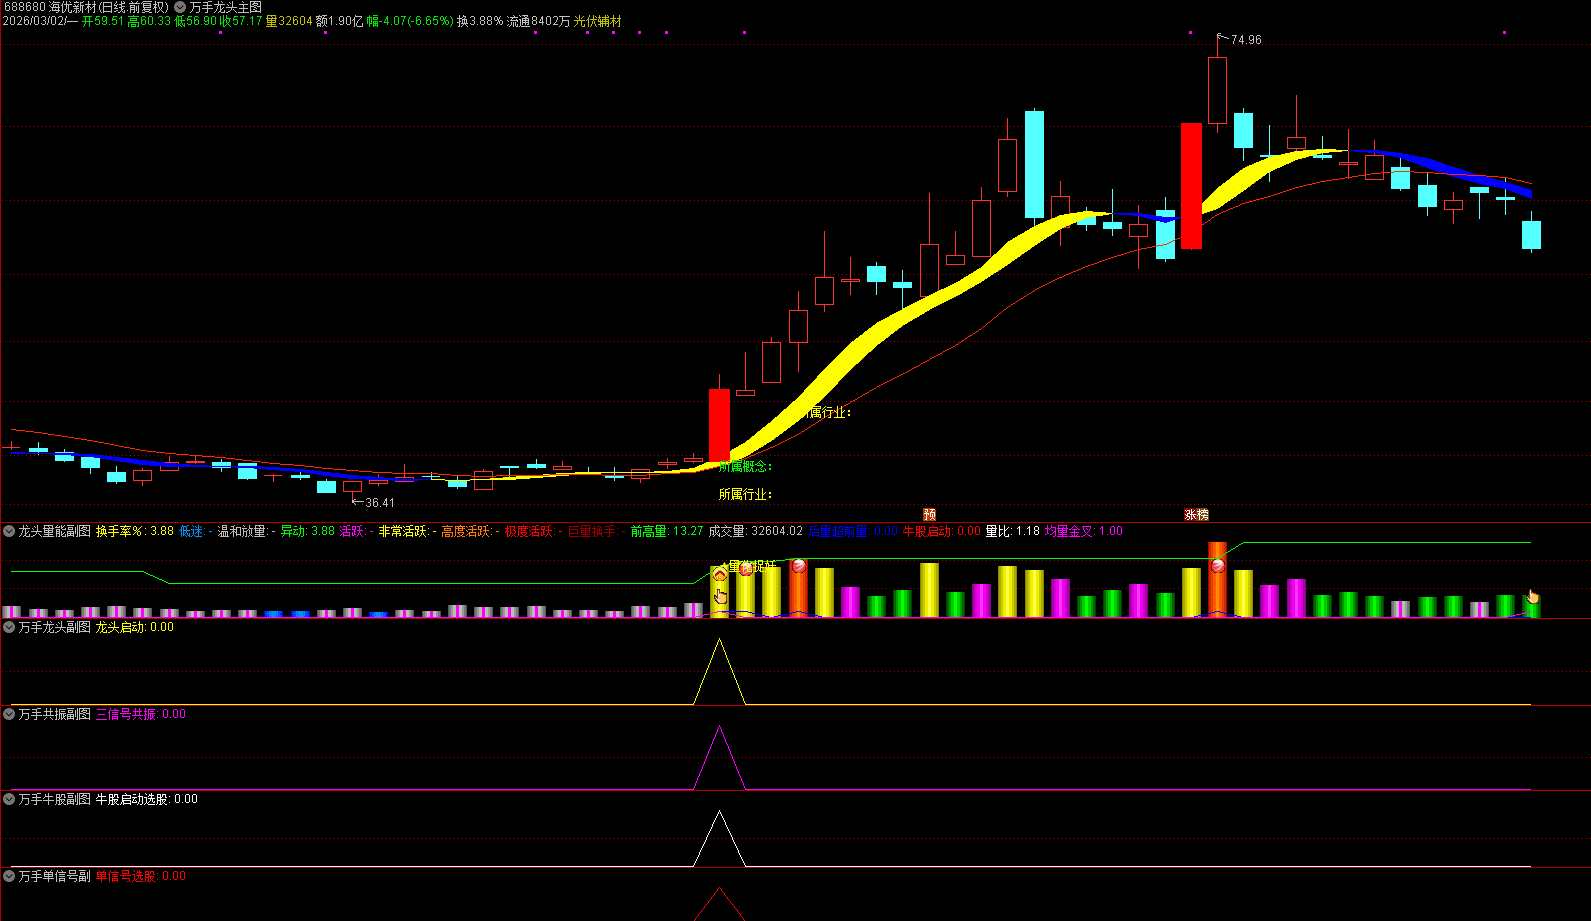Click the 万手龙头副图 panel arrow button
This screenshot has width=1591, height=921.
(x=9, y=627)
